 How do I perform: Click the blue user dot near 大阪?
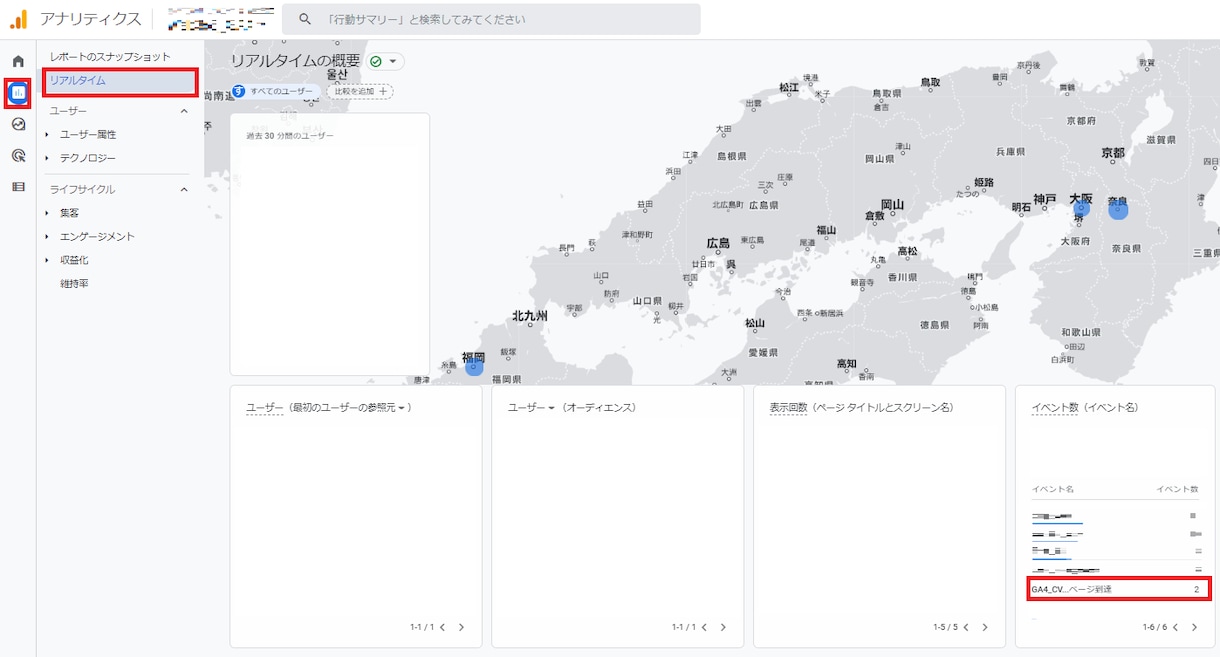coord(1081,210)
